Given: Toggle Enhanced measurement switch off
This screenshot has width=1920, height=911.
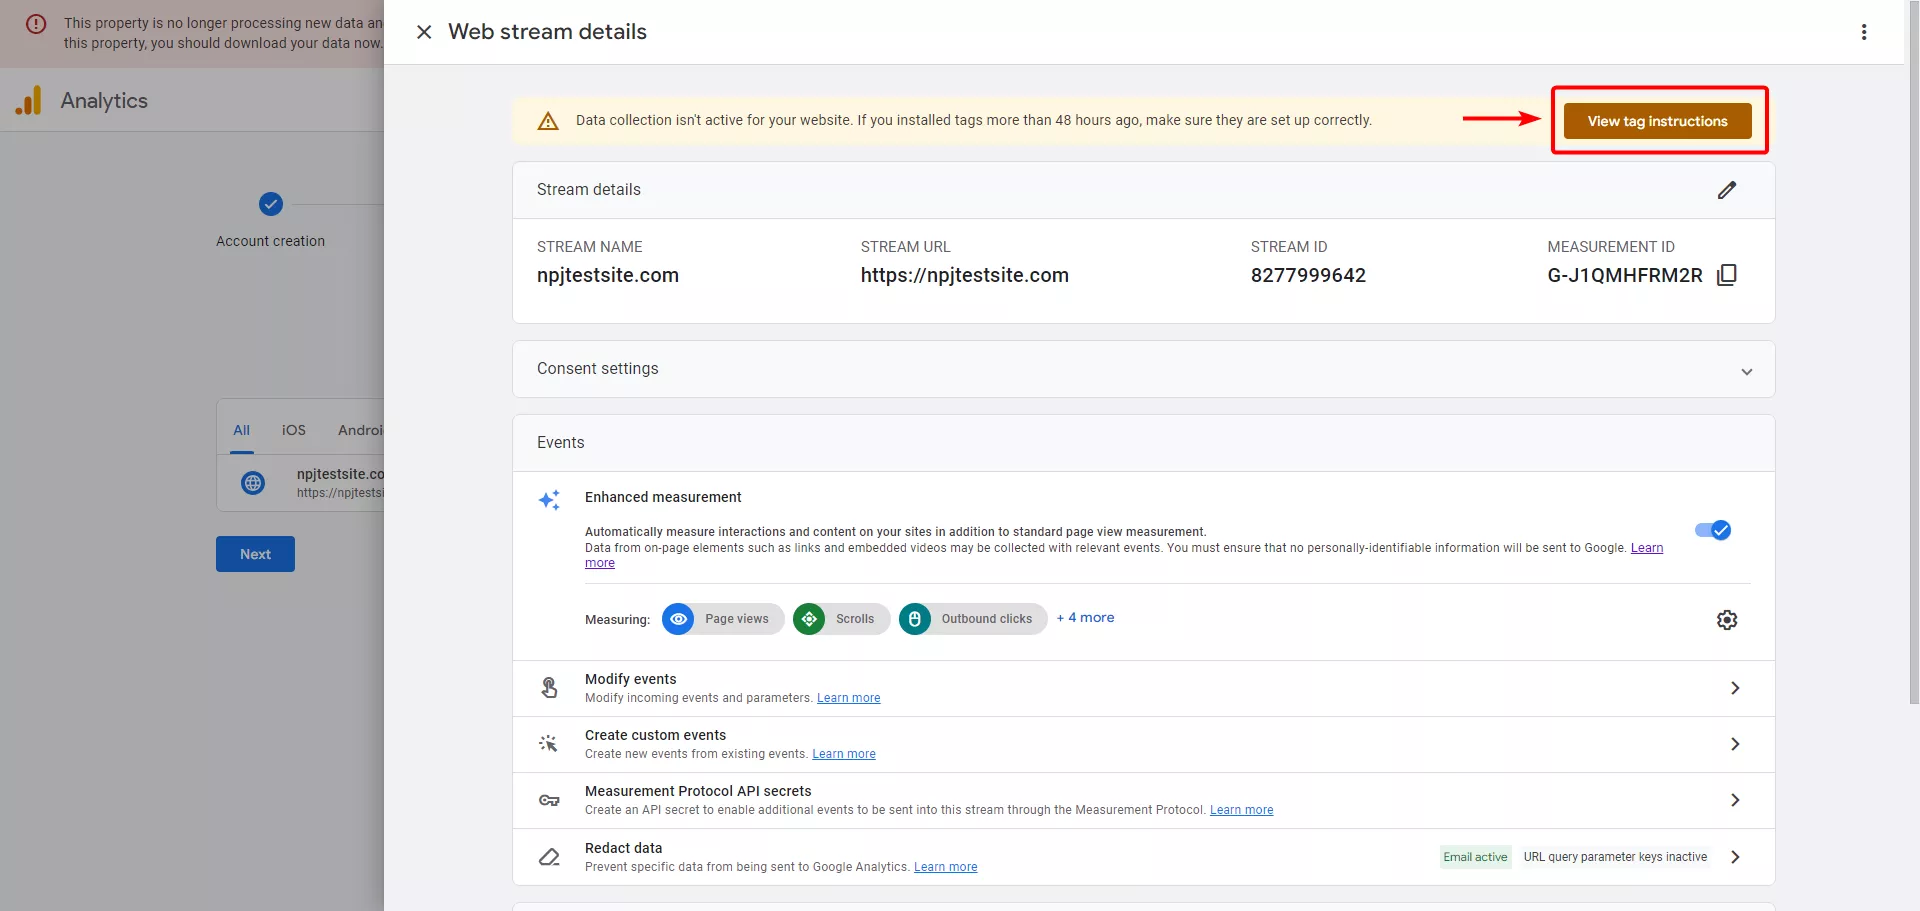Looking at the screenshot, I should (1713, 530).
